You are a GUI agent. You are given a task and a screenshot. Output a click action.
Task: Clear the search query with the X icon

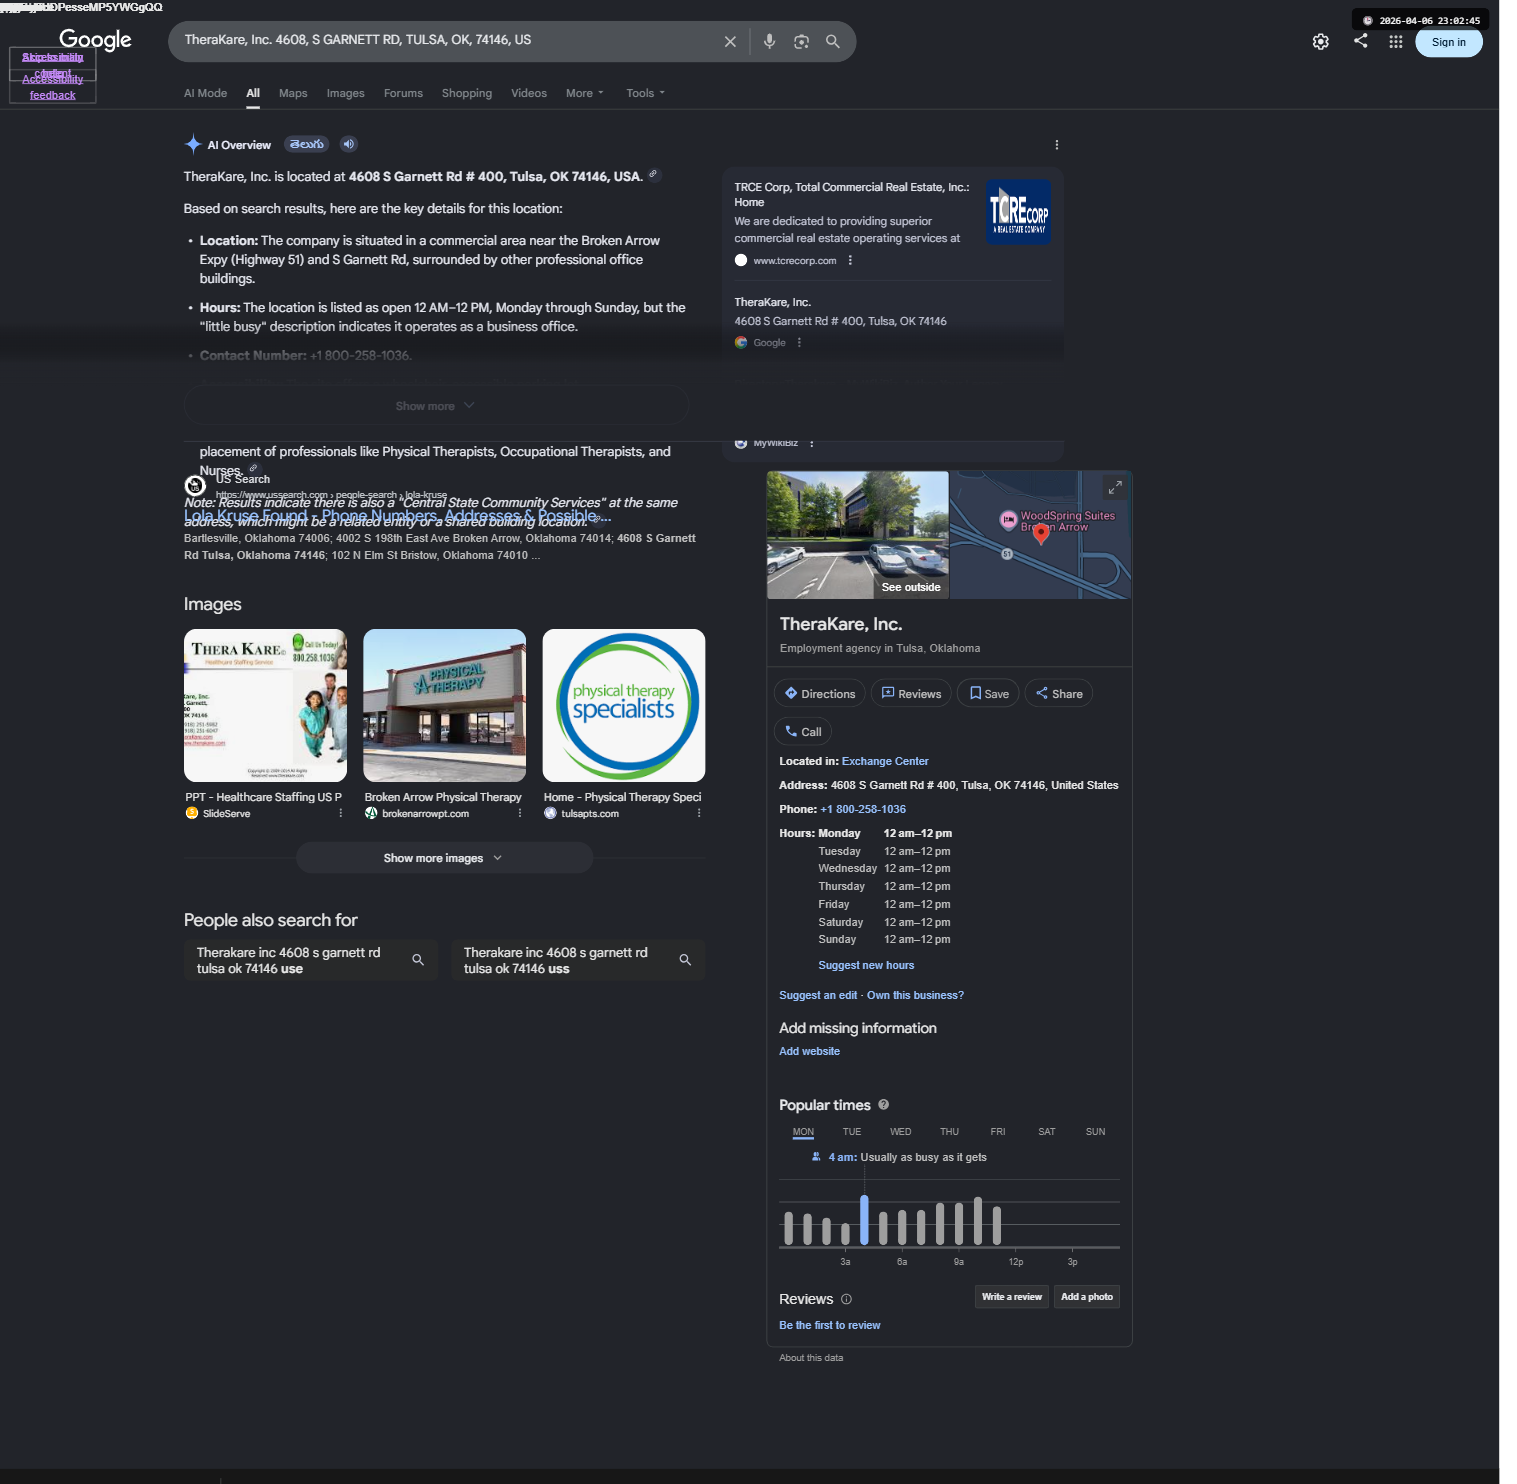click(x=730, y=42)
